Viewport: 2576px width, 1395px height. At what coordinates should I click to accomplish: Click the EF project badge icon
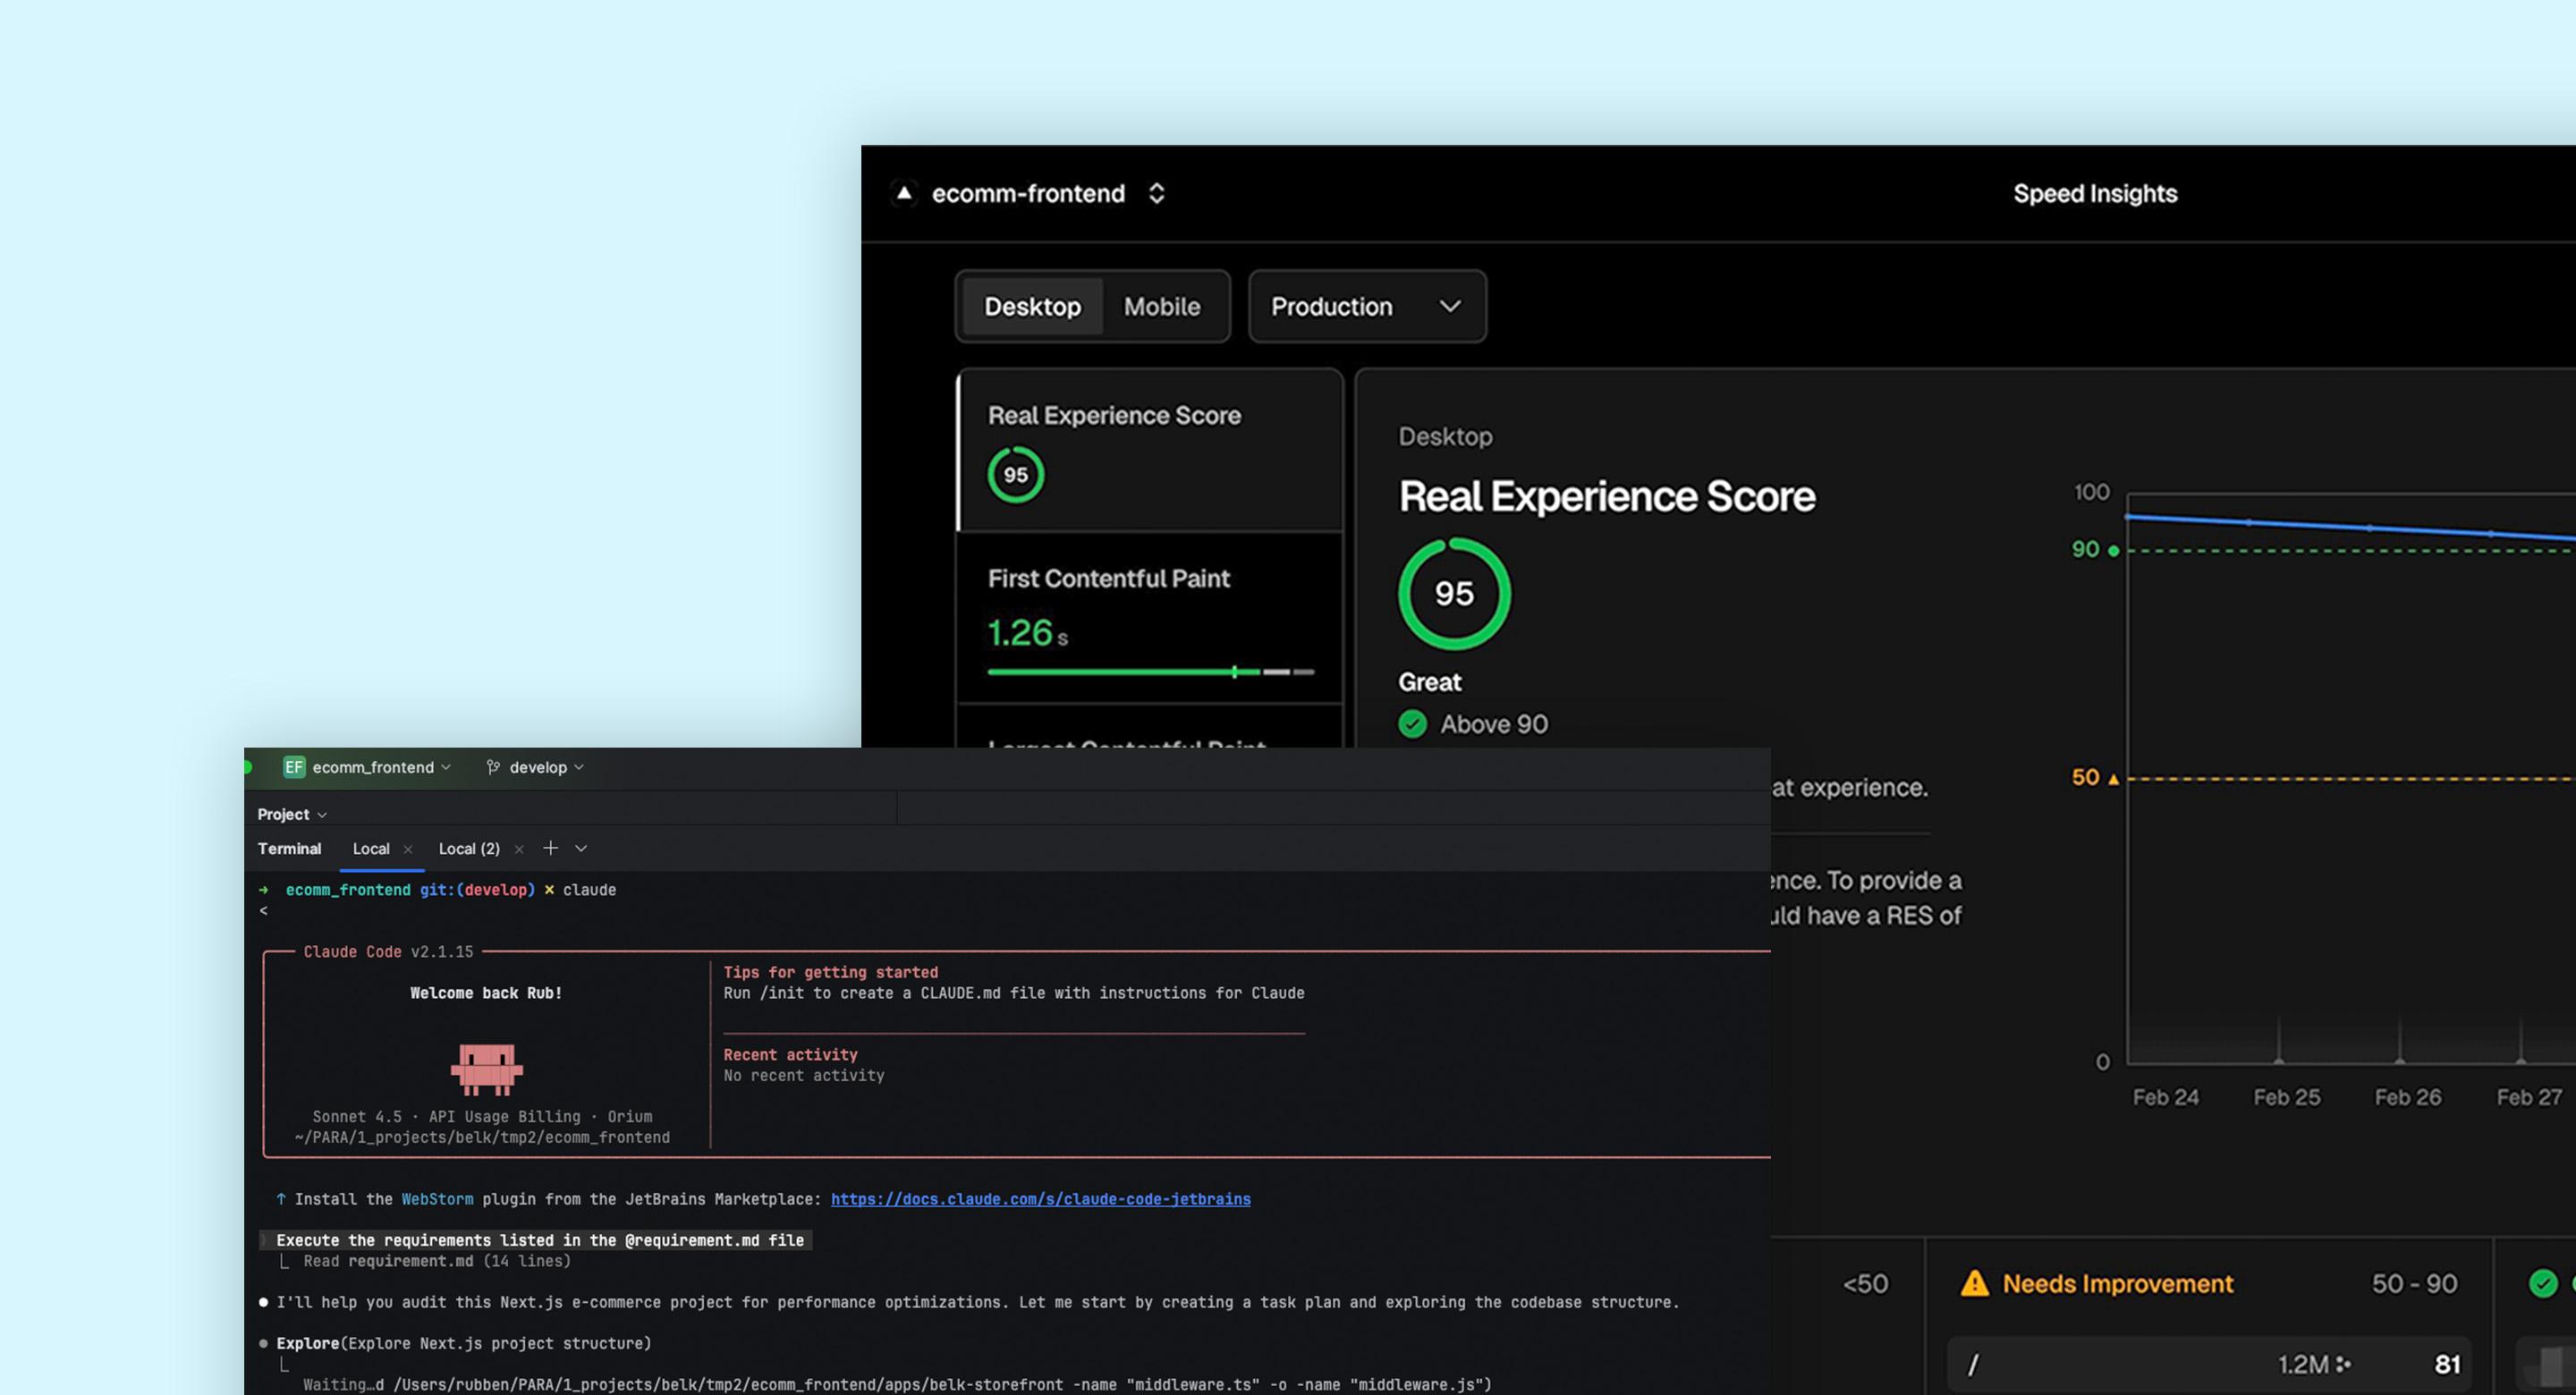[x=293, y=767]
